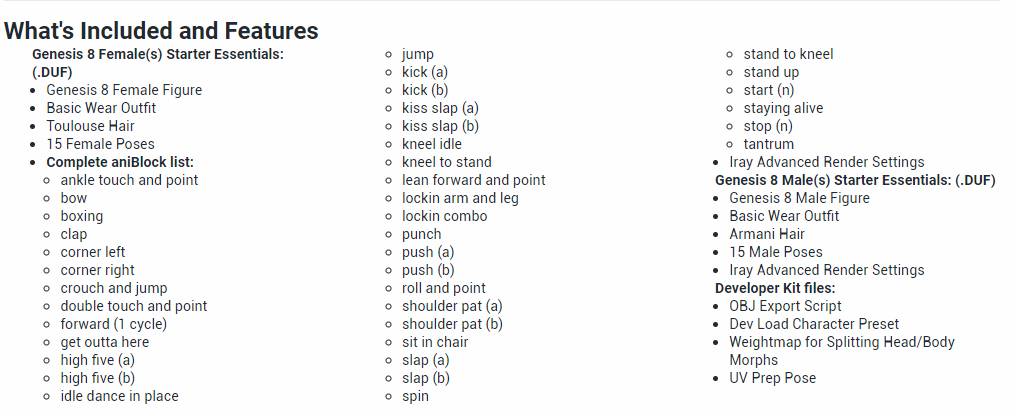This screenshot has height=417, width=1010.
Task: Click 'lockin combo' list item
Action: [444, 216]
